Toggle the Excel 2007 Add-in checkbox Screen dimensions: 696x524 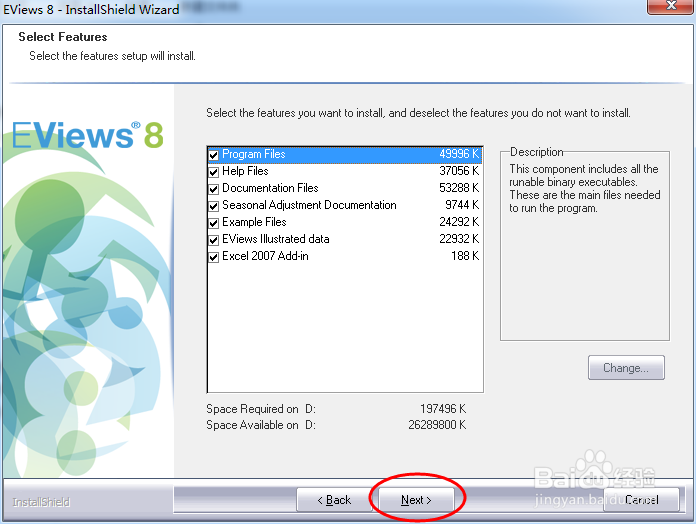click(214, 256)
